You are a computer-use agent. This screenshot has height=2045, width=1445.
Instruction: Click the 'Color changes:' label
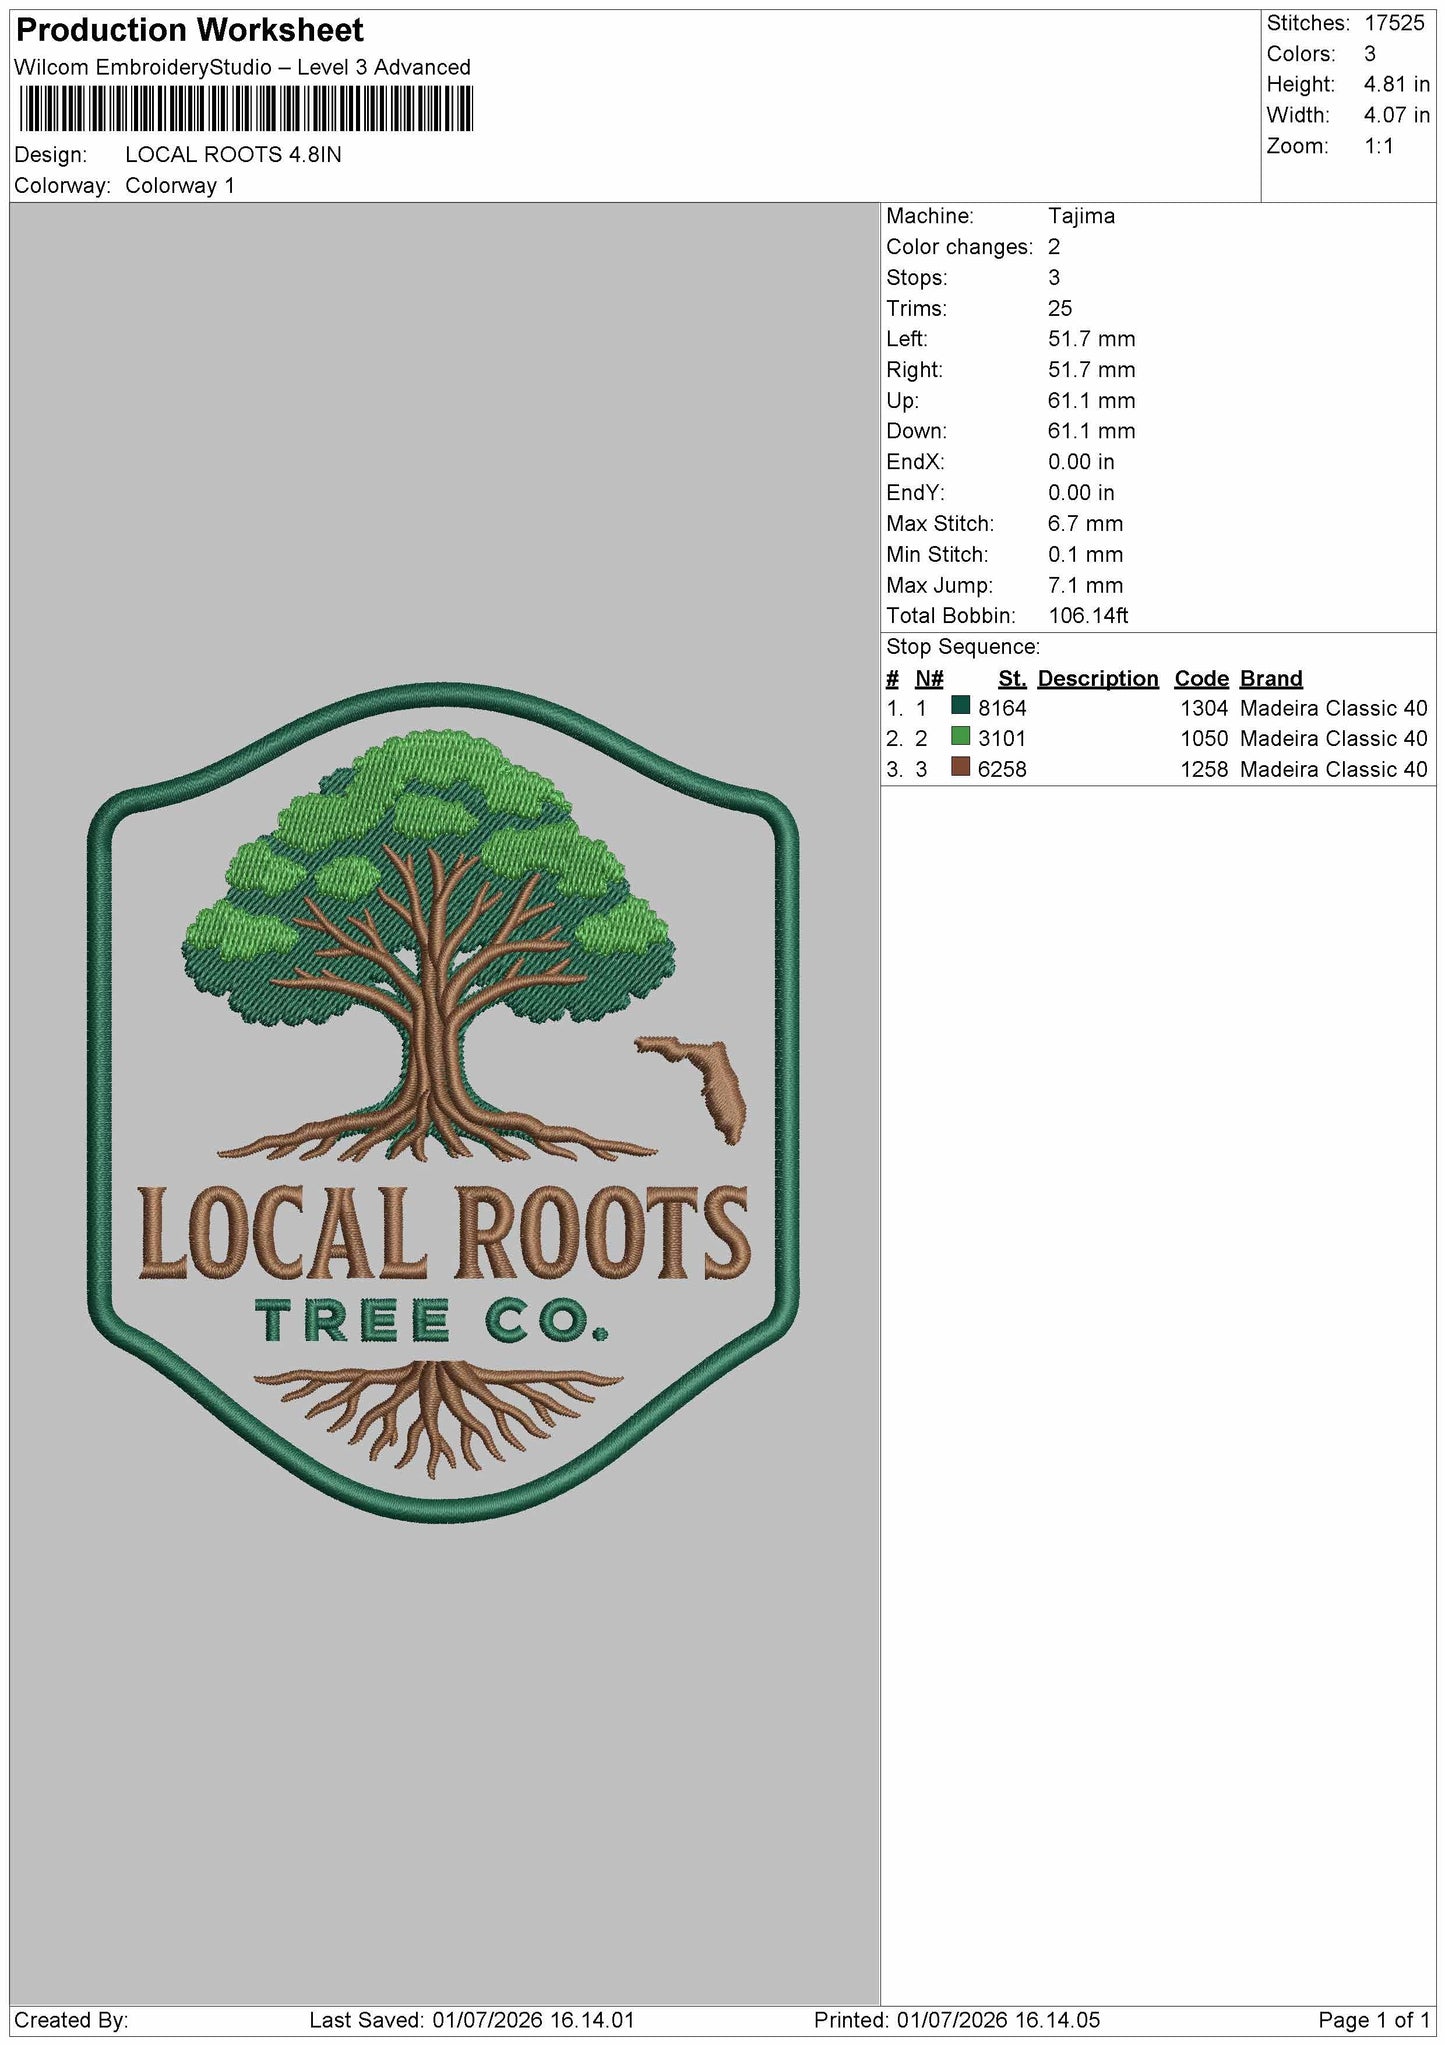pos(959,247)
